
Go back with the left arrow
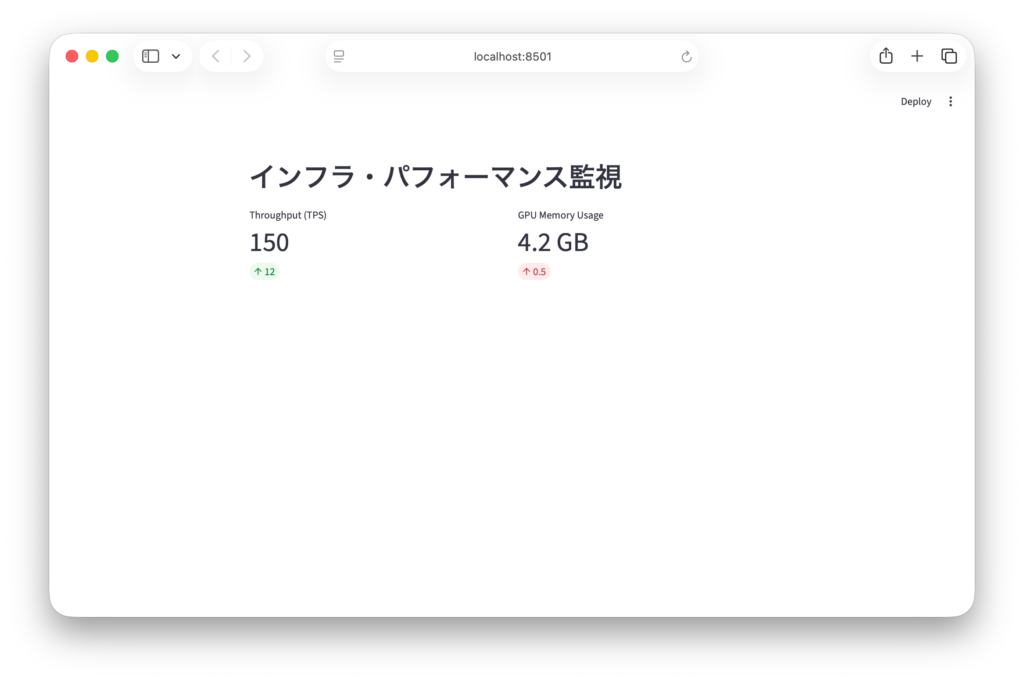point(216,56)
